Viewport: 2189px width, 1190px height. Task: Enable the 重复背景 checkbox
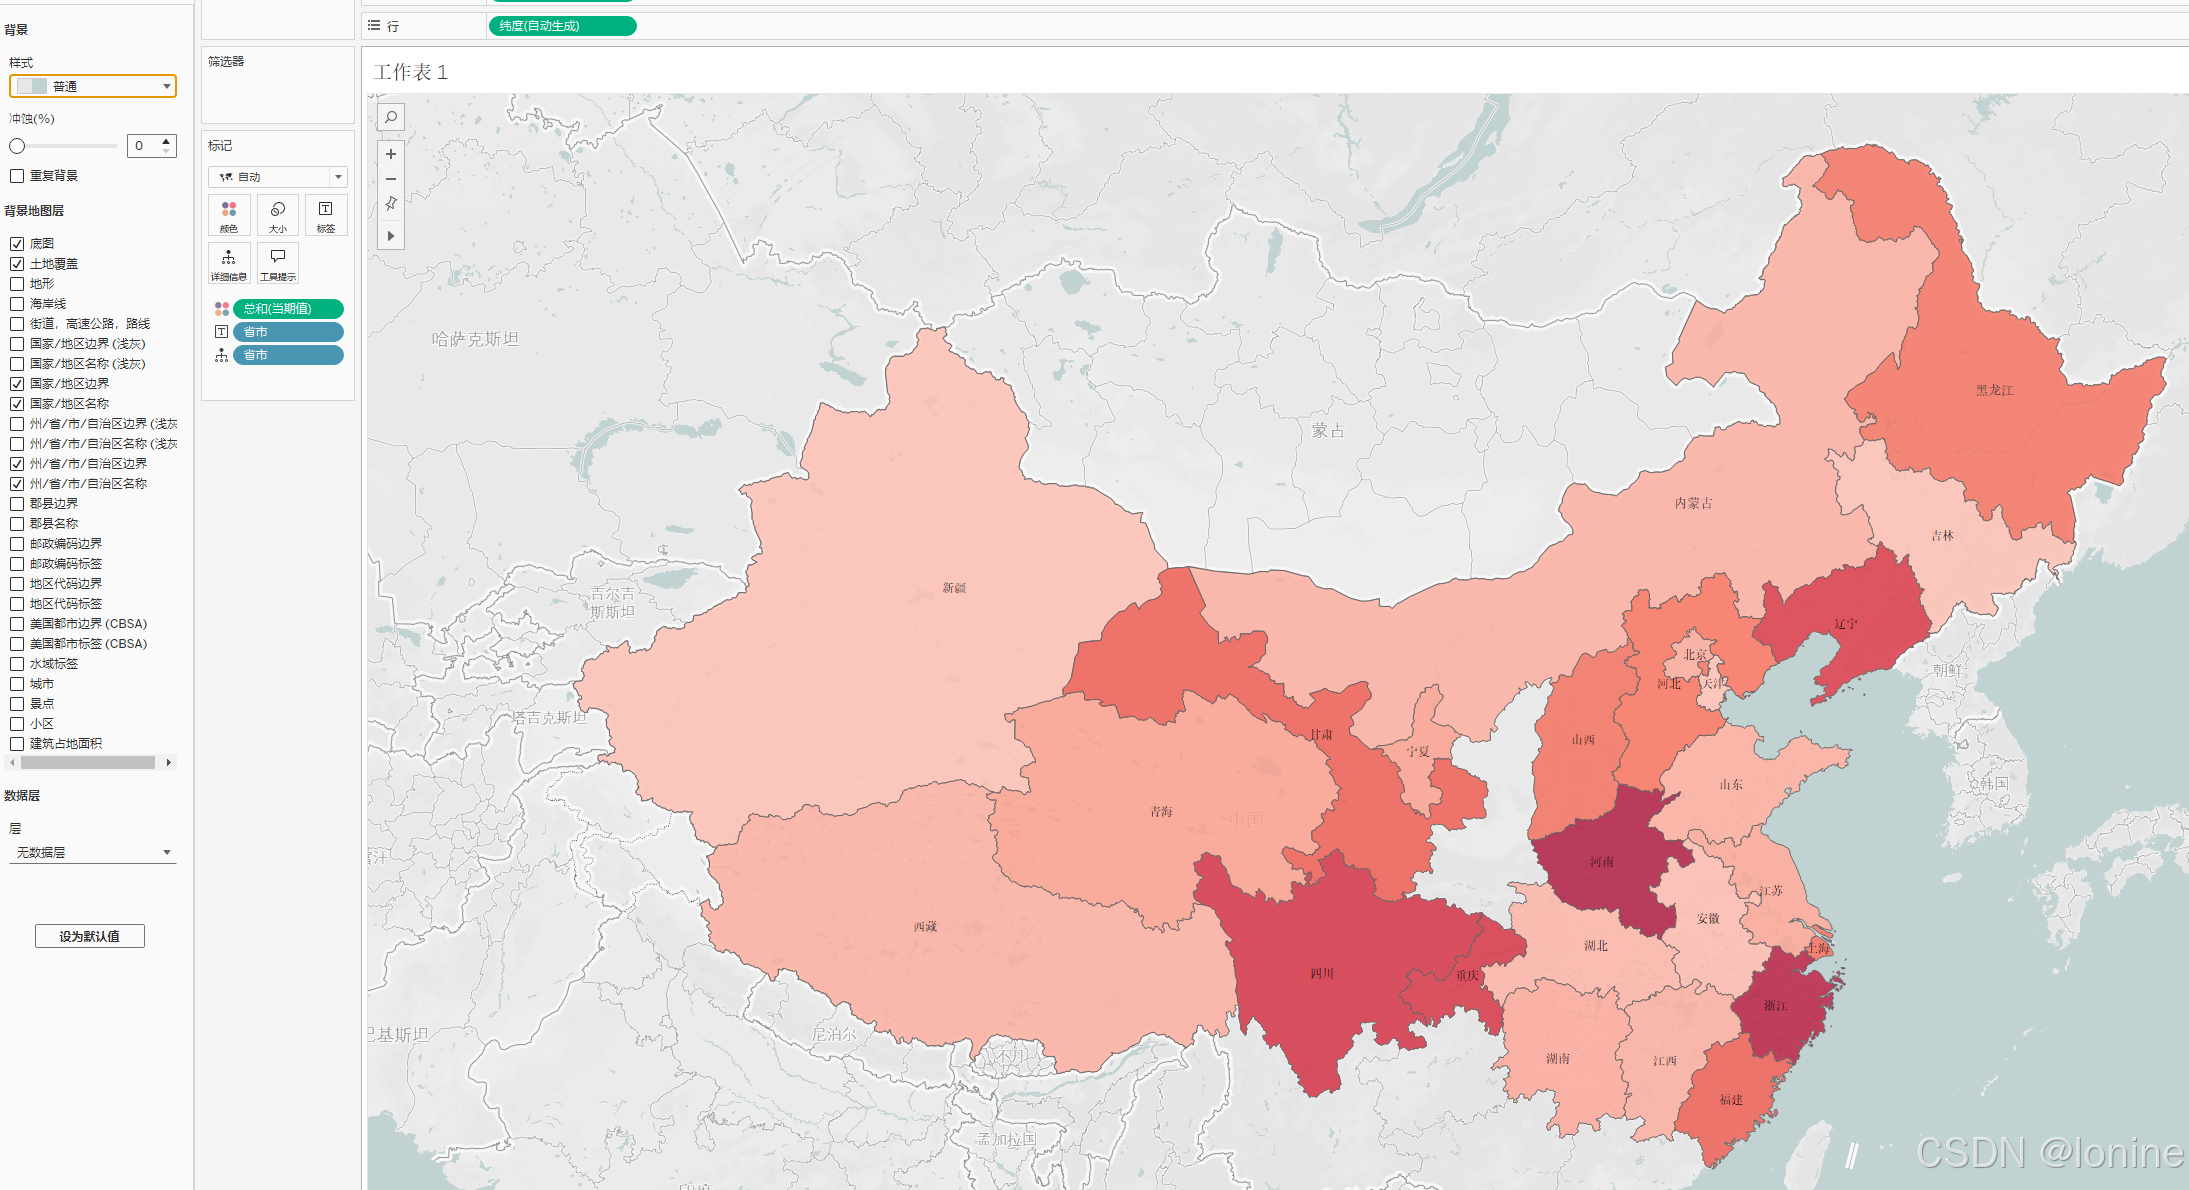pos(17,176)
